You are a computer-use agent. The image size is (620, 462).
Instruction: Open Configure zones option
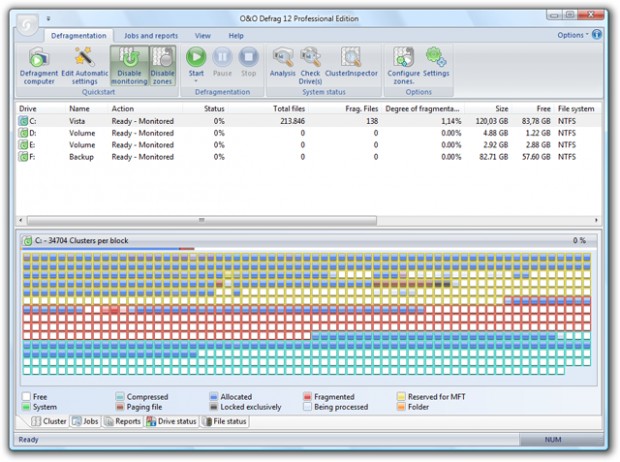click(x=403, y=66)
